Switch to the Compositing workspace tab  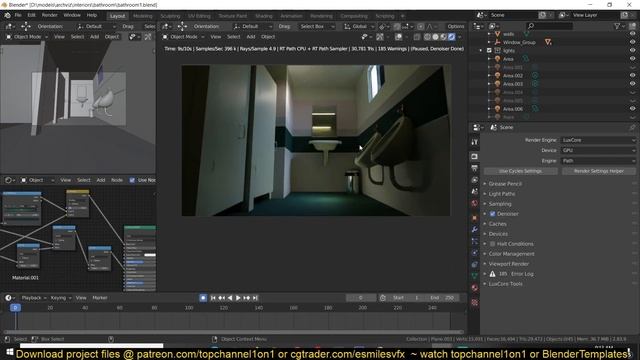354,16
